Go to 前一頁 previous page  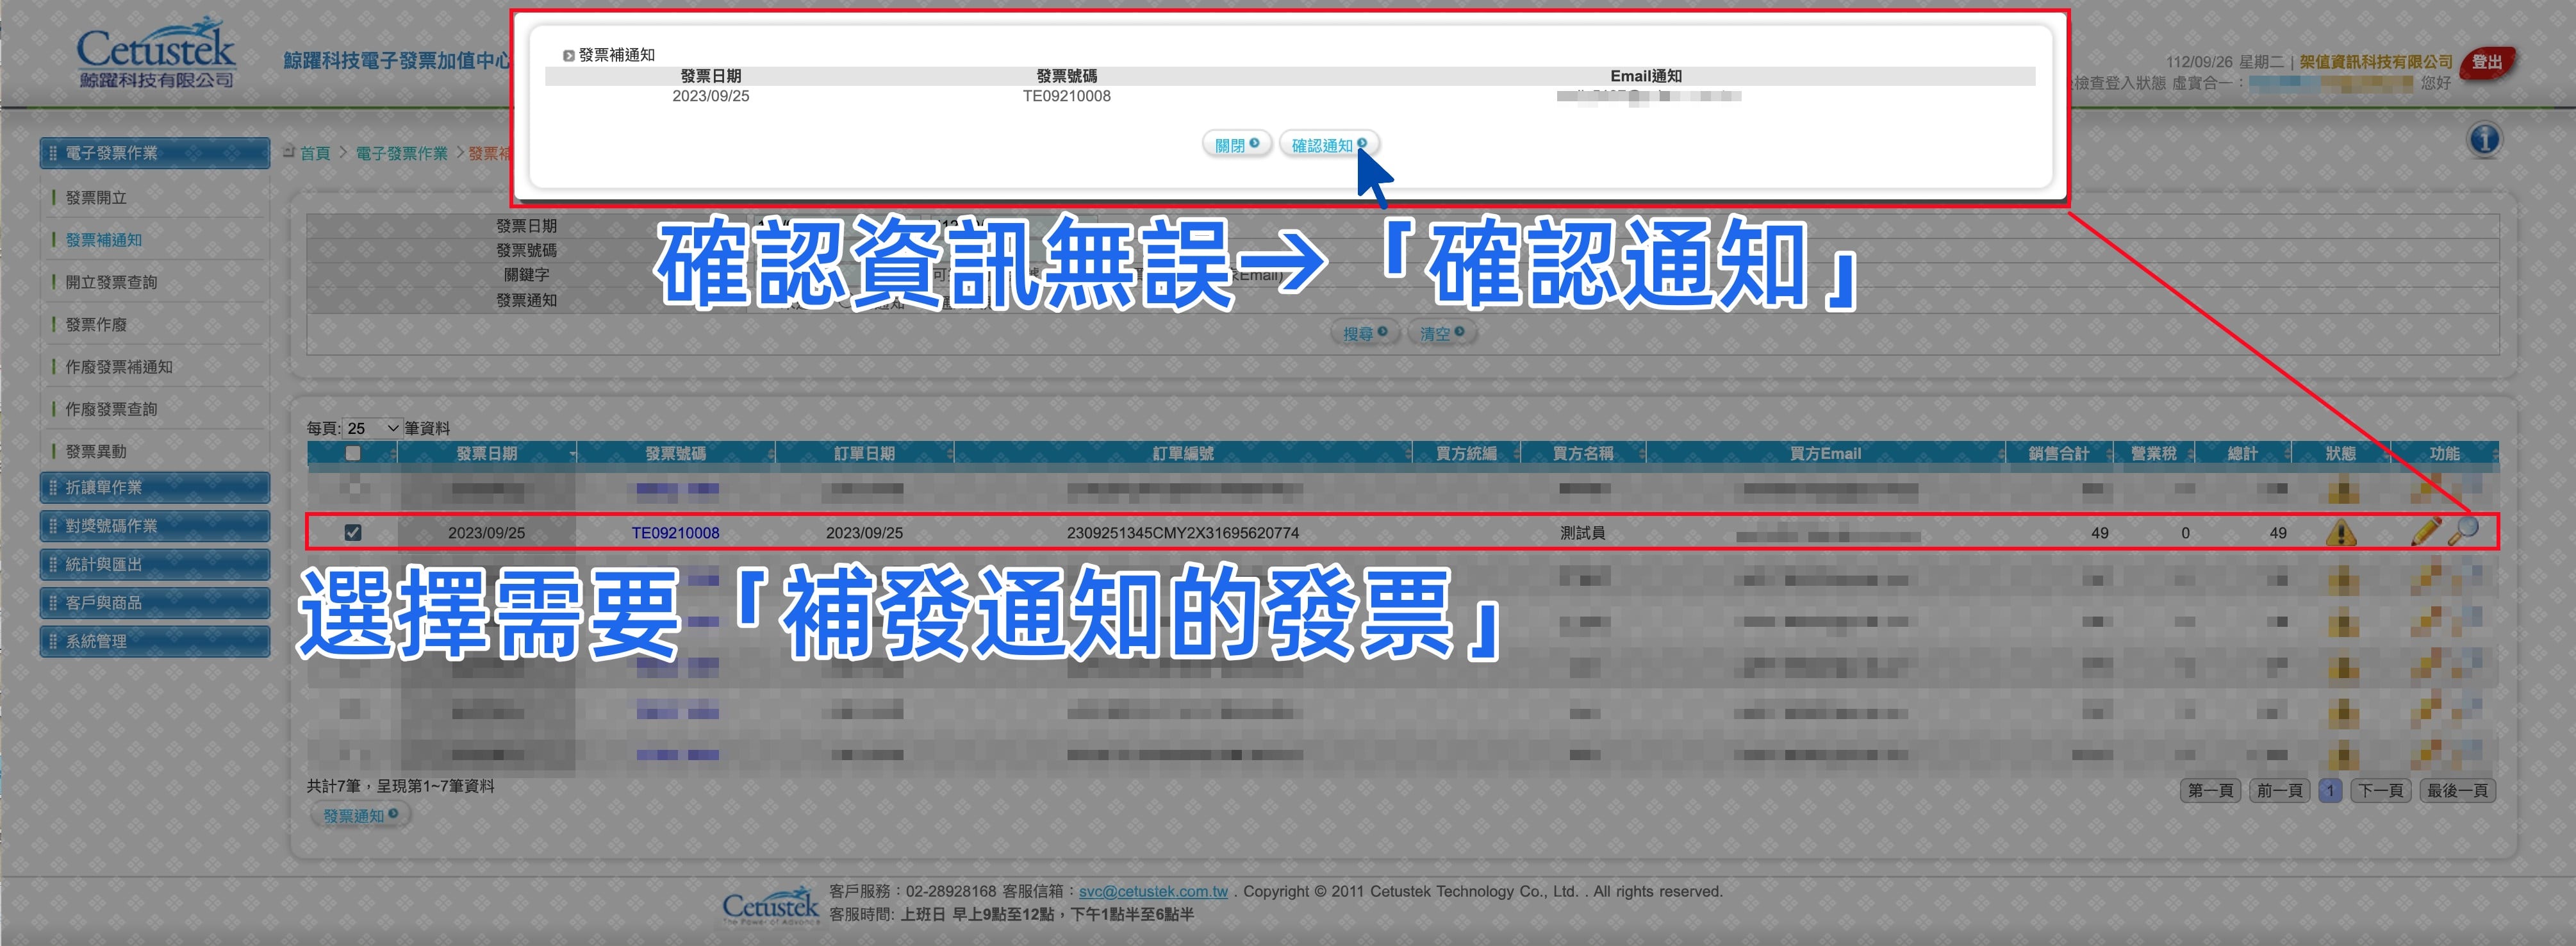(x=2279, y=790)
